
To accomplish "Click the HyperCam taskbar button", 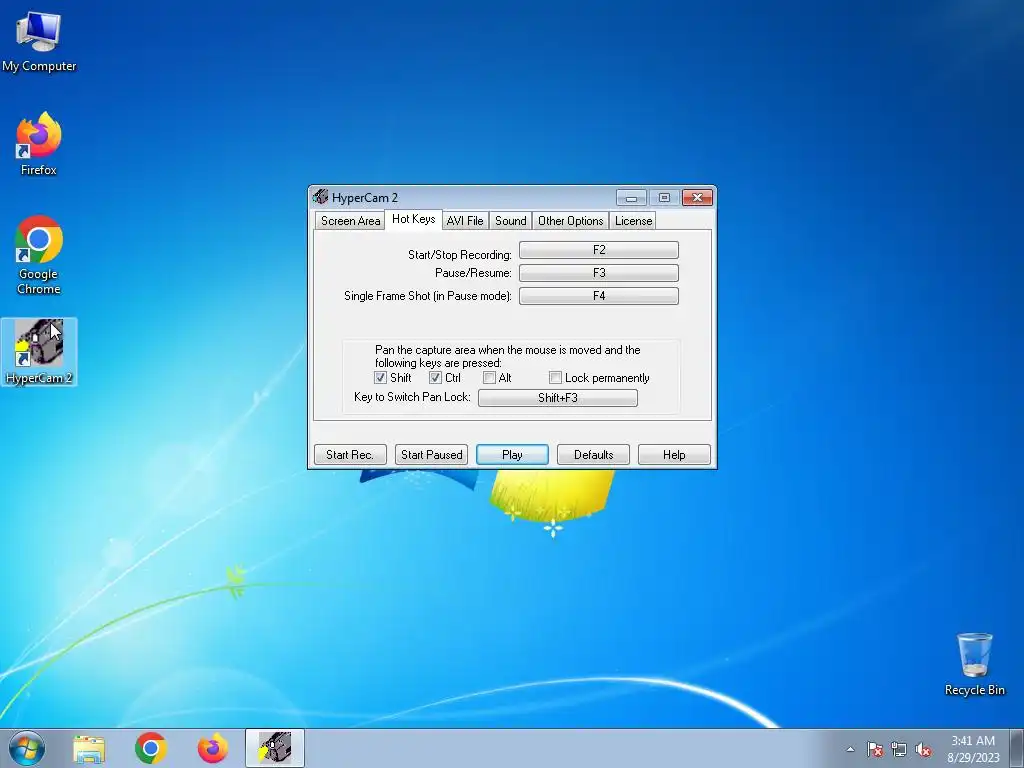I will click(x=275, y=748).
